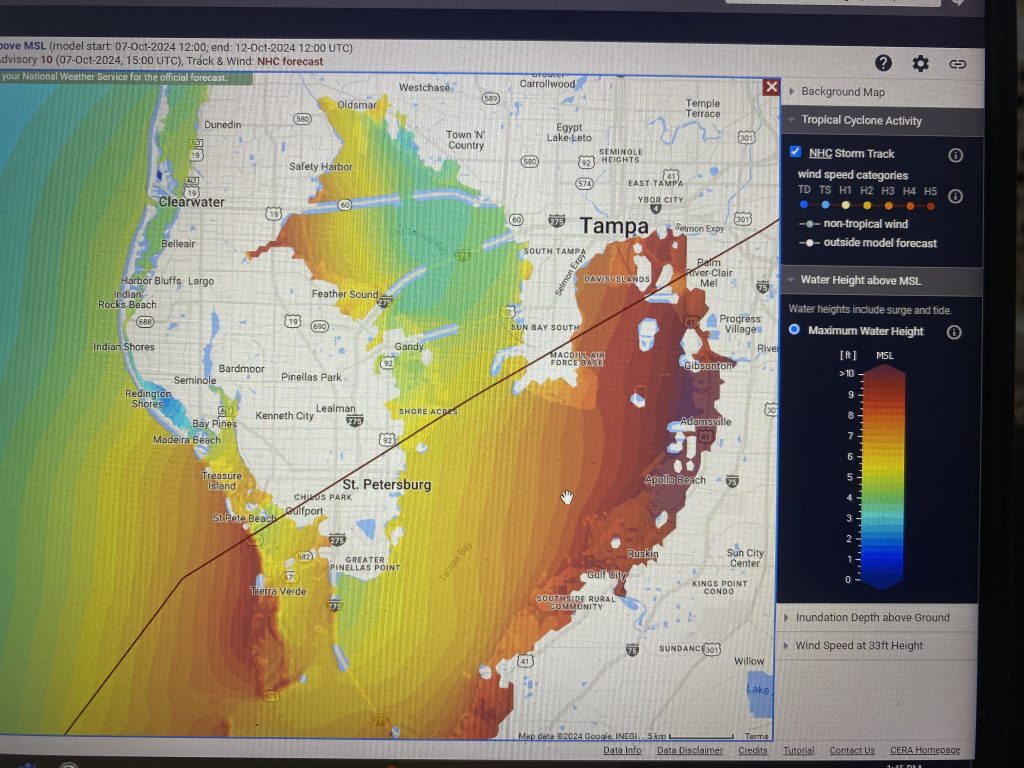
Task: Click the Pinellas Park label on map
Action: (x=311, y=377)
